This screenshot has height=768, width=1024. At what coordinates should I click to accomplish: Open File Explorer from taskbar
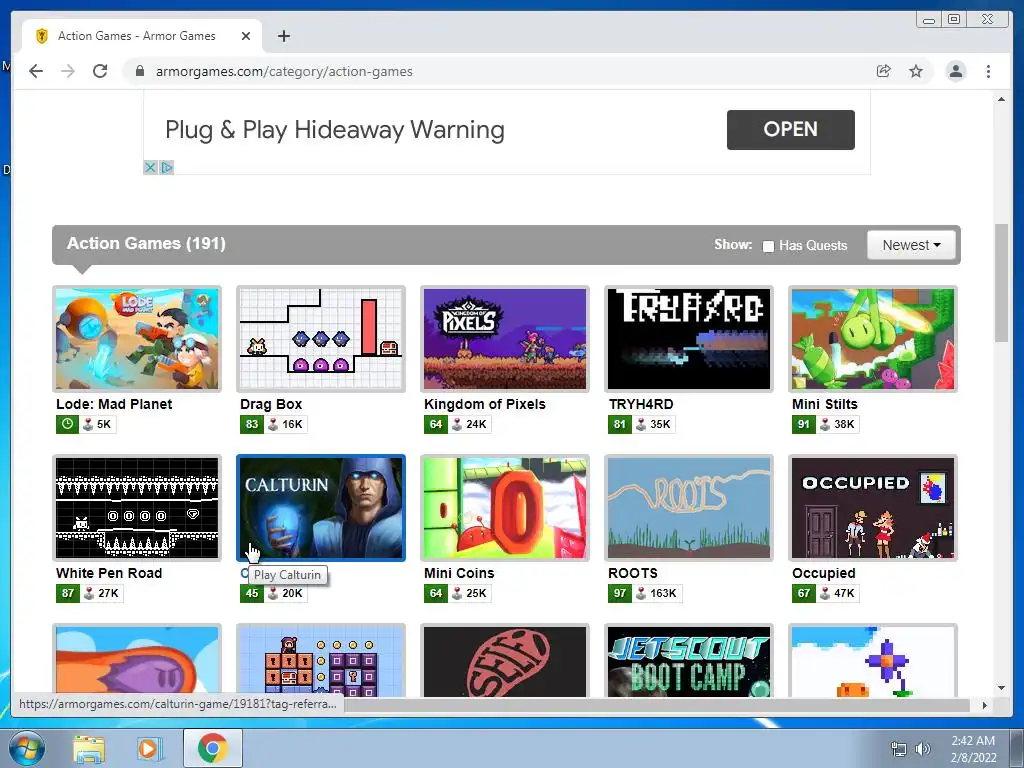point(88,749)
